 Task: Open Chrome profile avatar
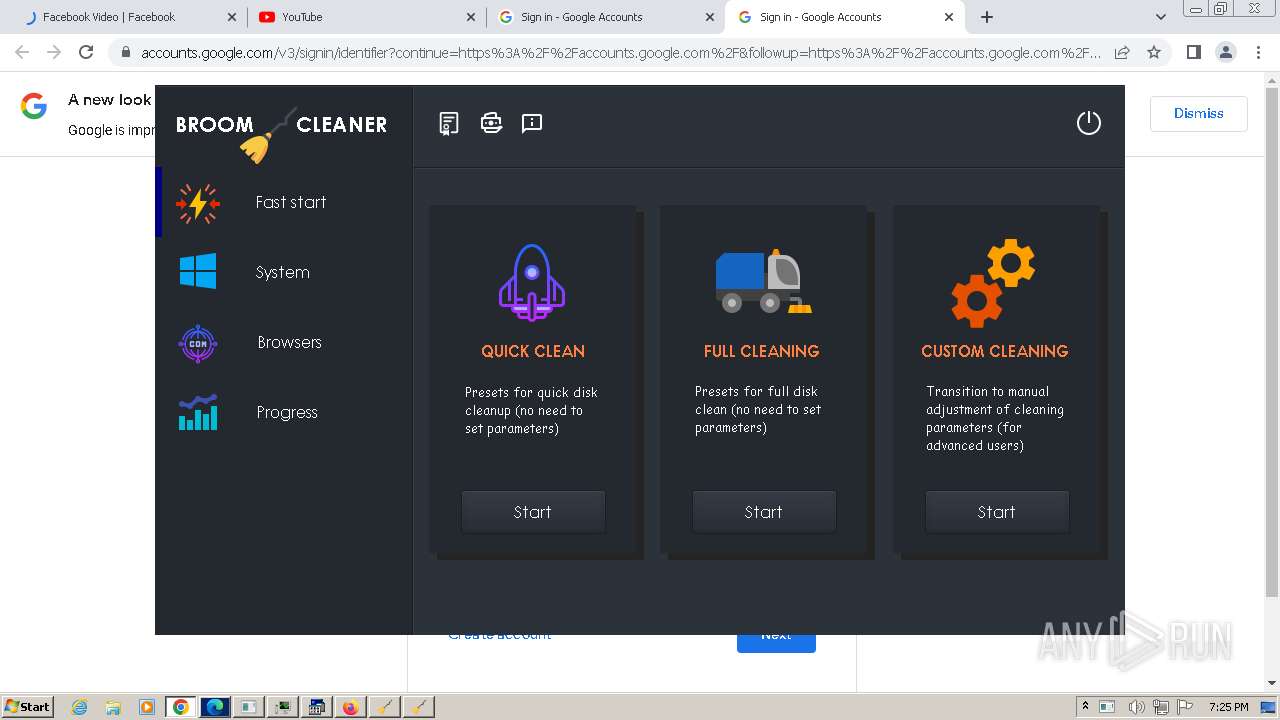[1225, 52]
